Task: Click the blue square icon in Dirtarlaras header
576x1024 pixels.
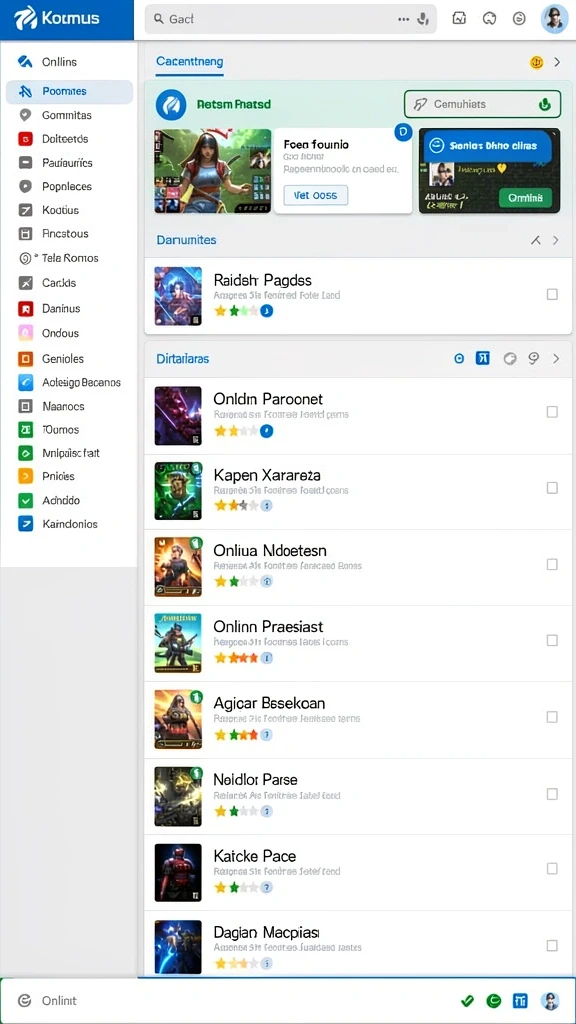Action: [x=483, y=358]
